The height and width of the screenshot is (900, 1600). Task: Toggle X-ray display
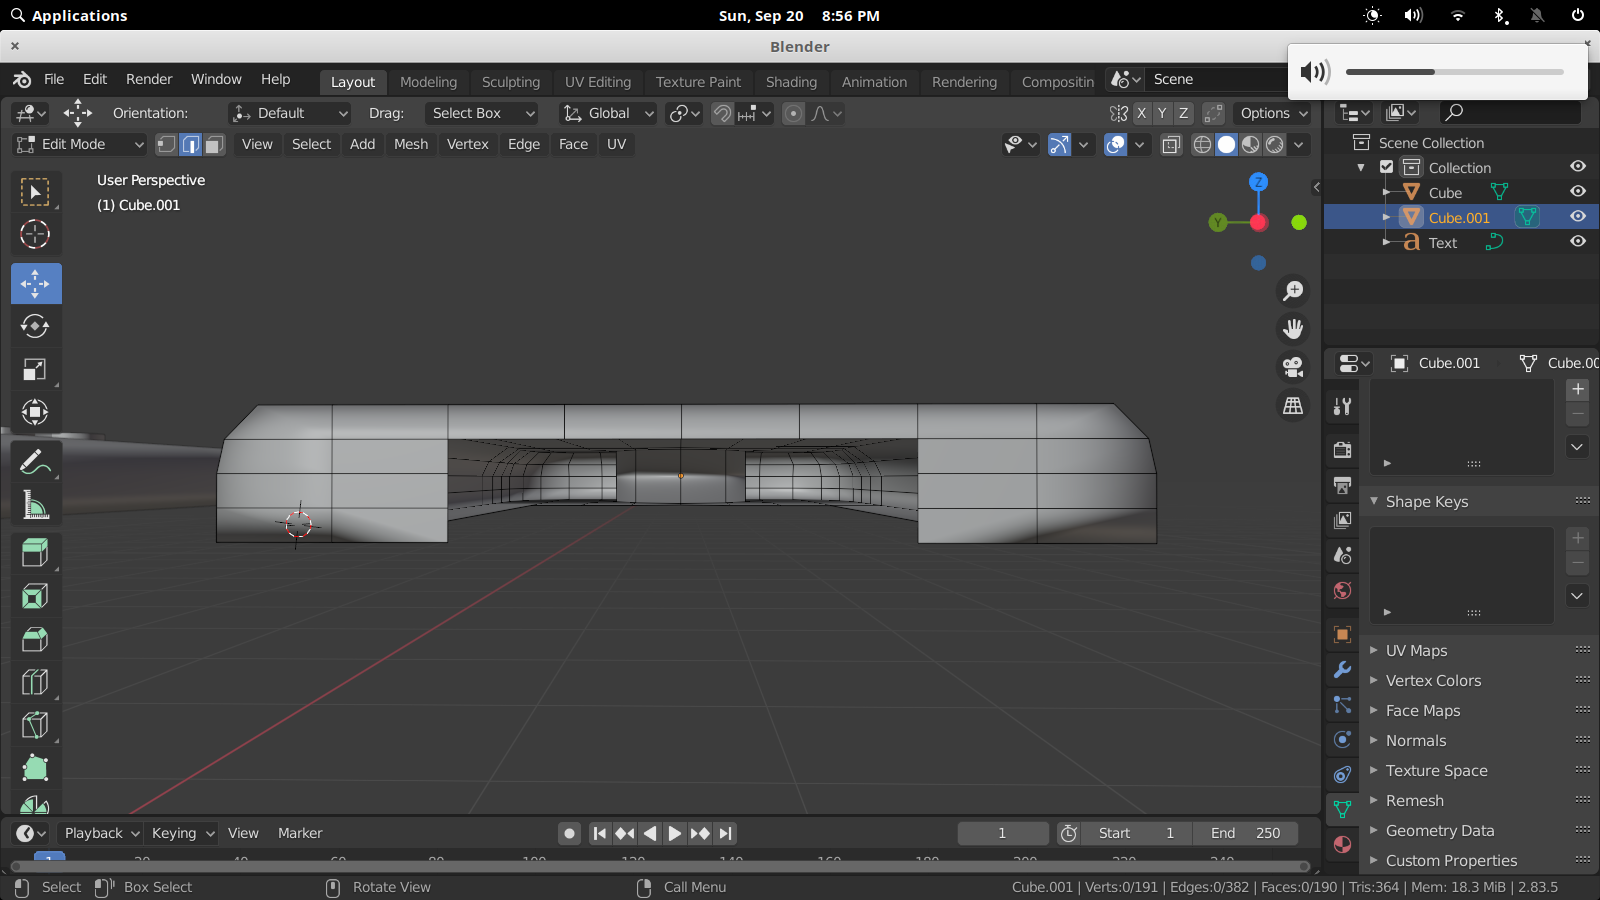[x=1171, y=144]
